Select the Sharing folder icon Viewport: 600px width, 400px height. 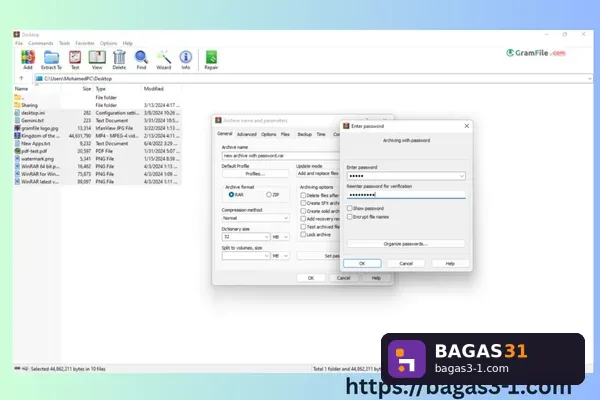pos(17,105)
